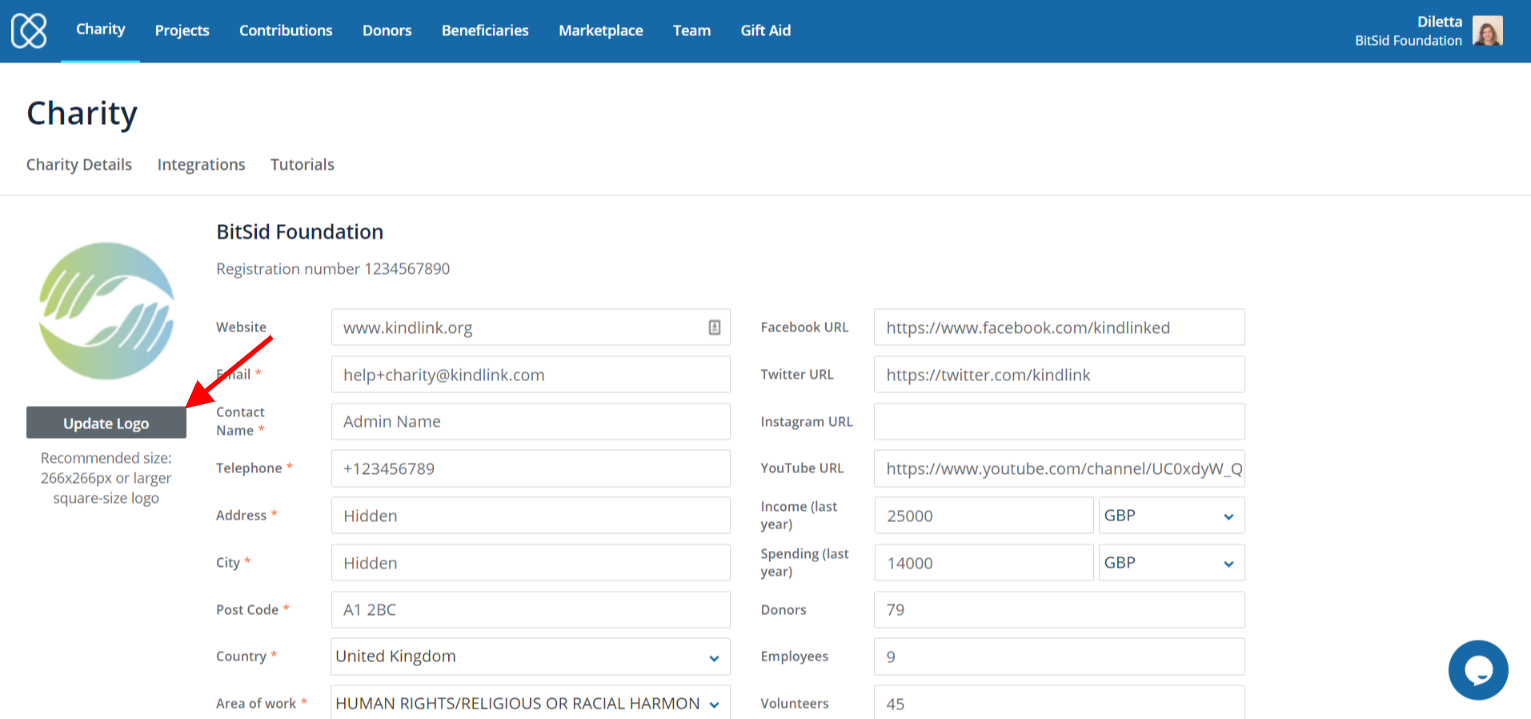Screen dimensions: 1531x719
Task: Open the Charity nav tab
Action: [100, 29]
